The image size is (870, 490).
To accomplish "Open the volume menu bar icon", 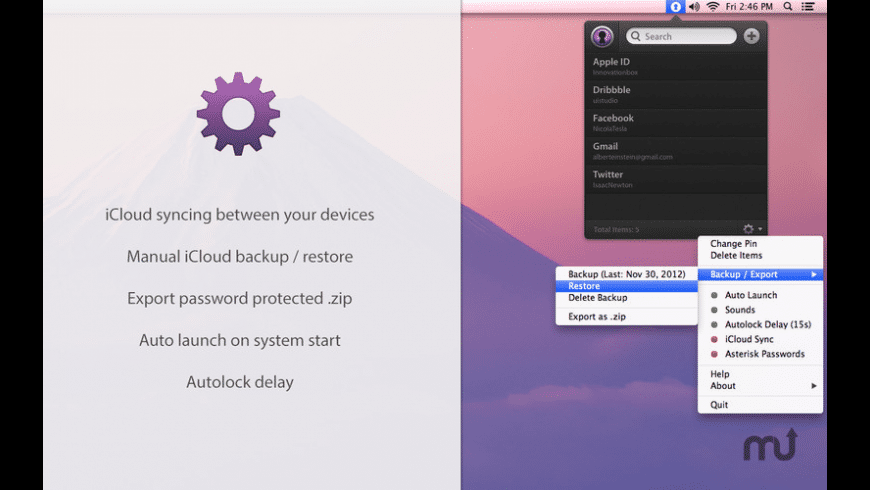I will [x=694, y=7].
